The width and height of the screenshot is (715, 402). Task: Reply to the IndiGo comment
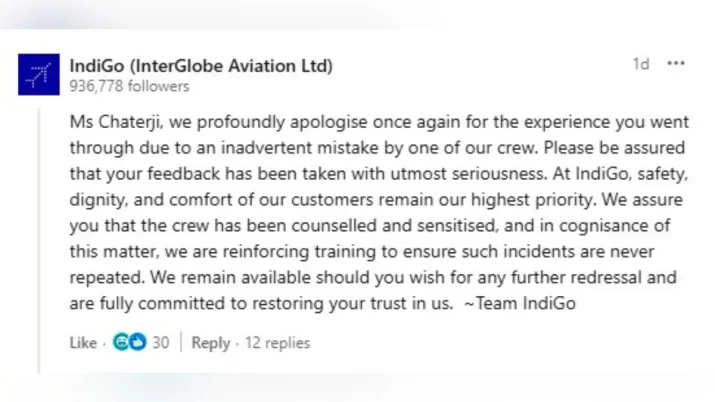[210, 343]
